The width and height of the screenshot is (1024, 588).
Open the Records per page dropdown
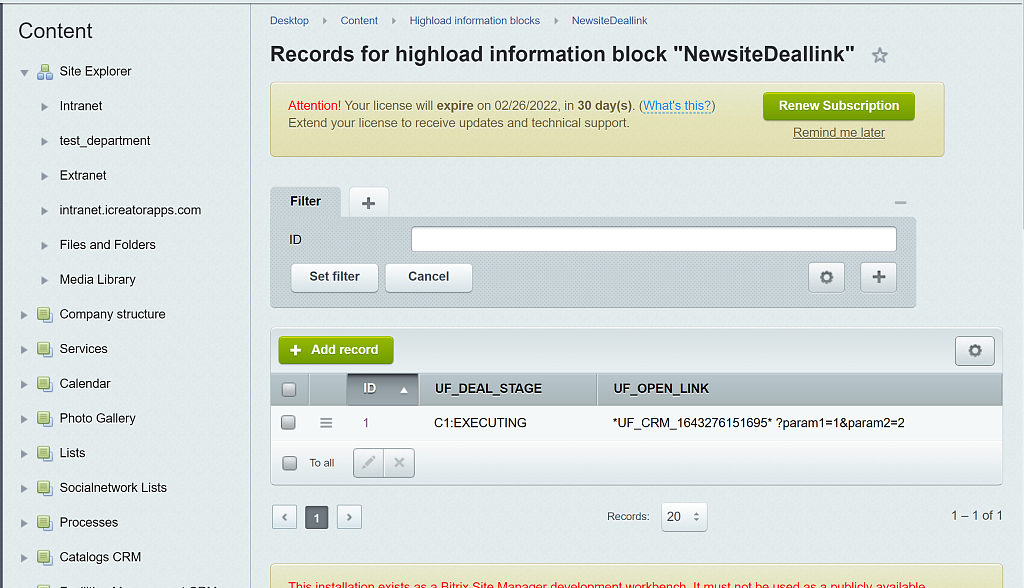pos(685,516)
